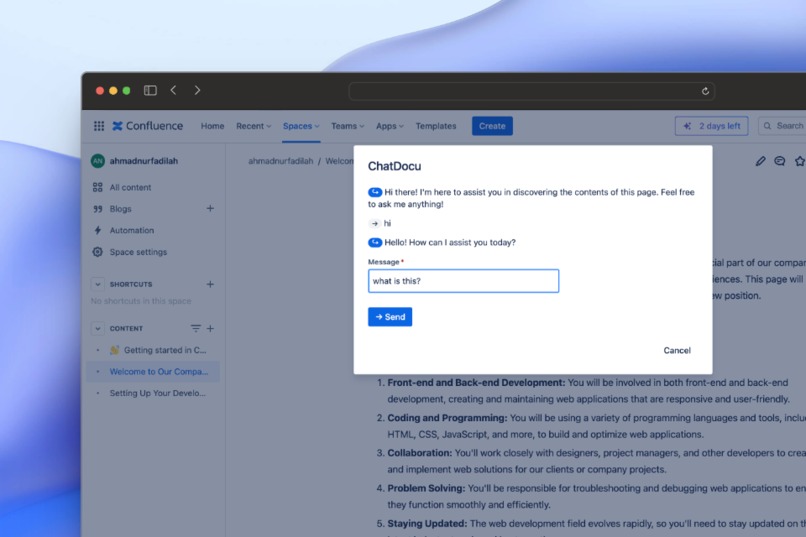The width and height of the screenshot is (806, 537).
Task: Open the content filter icon
Action: click(x=196, y=328)
